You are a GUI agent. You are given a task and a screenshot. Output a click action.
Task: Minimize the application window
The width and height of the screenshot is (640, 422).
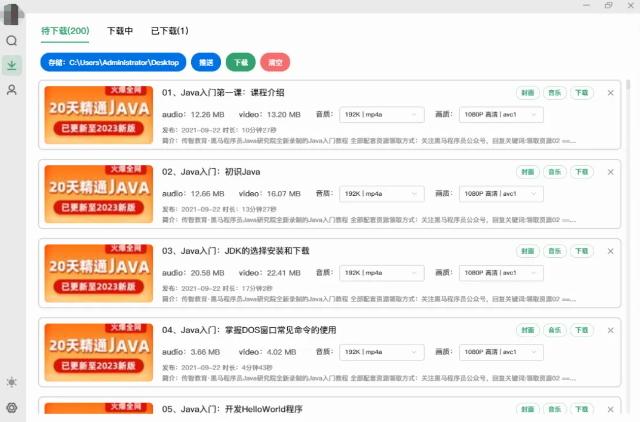(x=587, y=5)
